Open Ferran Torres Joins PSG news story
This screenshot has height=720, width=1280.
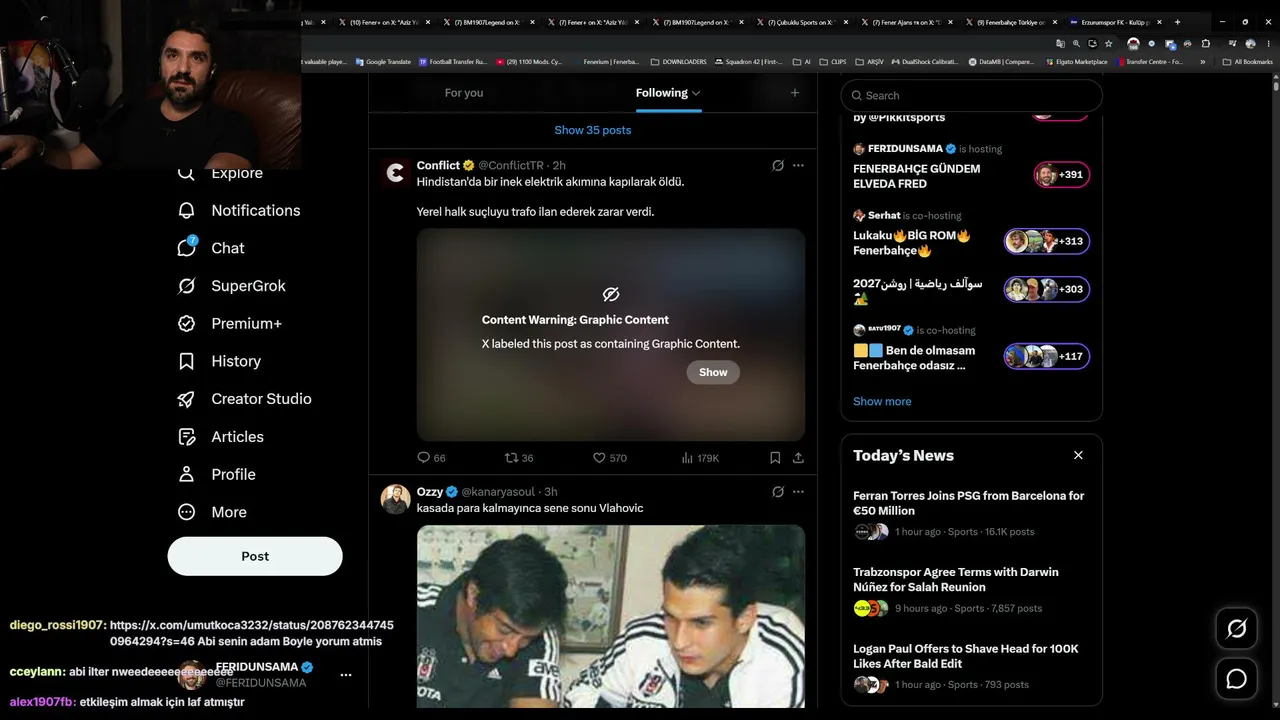[972, 513]
